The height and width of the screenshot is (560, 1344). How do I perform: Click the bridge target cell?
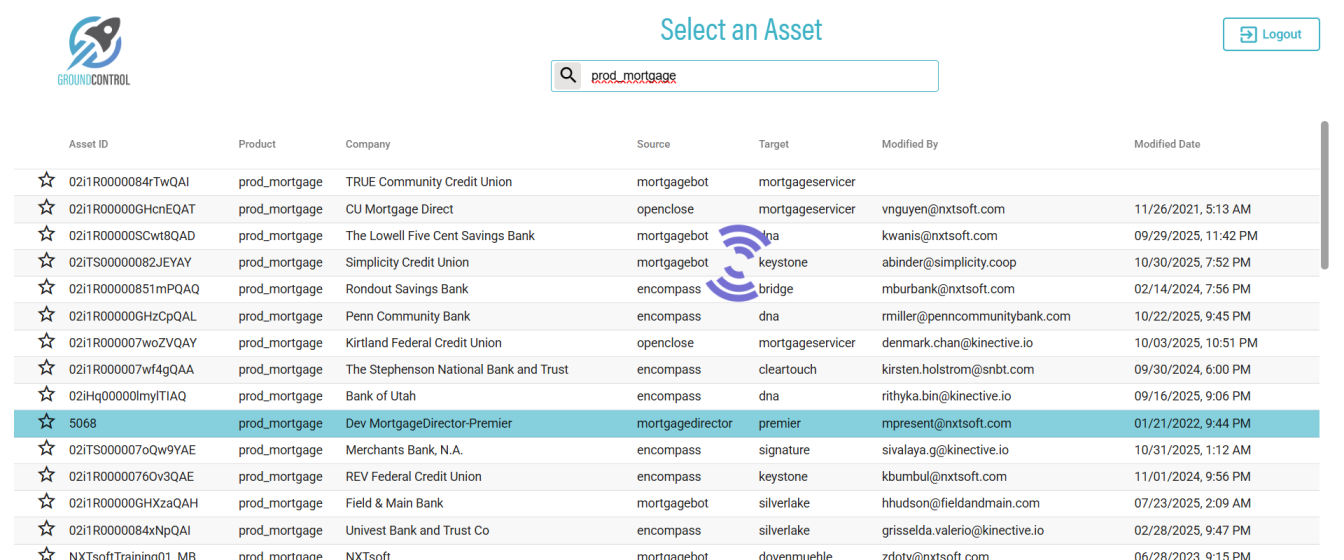776,289
